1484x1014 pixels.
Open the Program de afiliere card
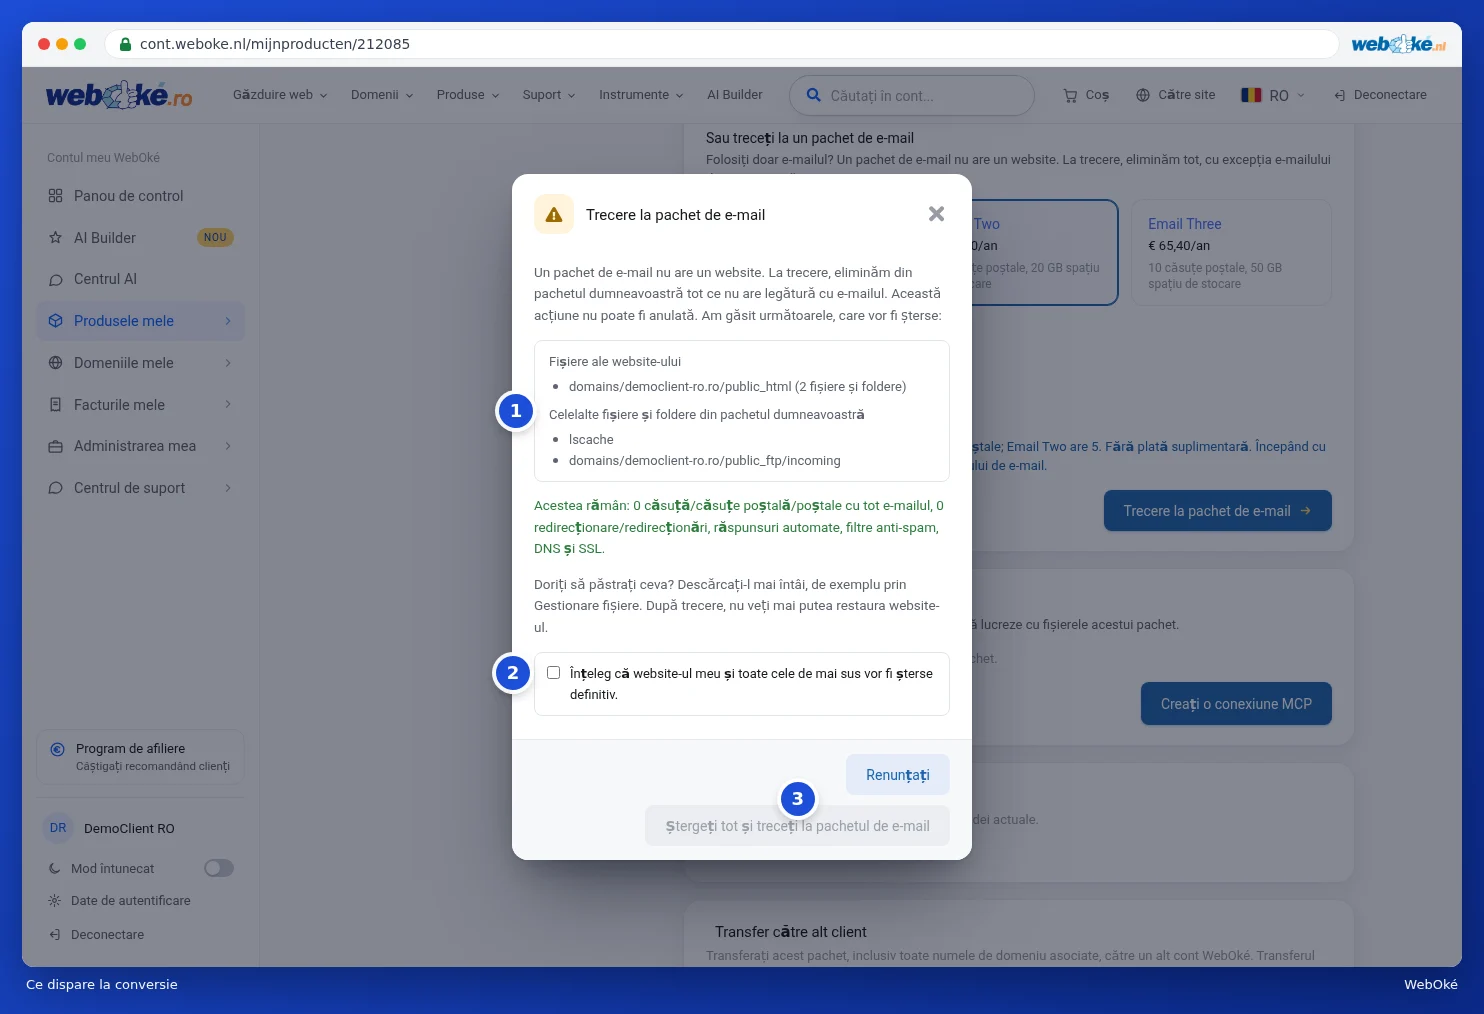(141, 757)
